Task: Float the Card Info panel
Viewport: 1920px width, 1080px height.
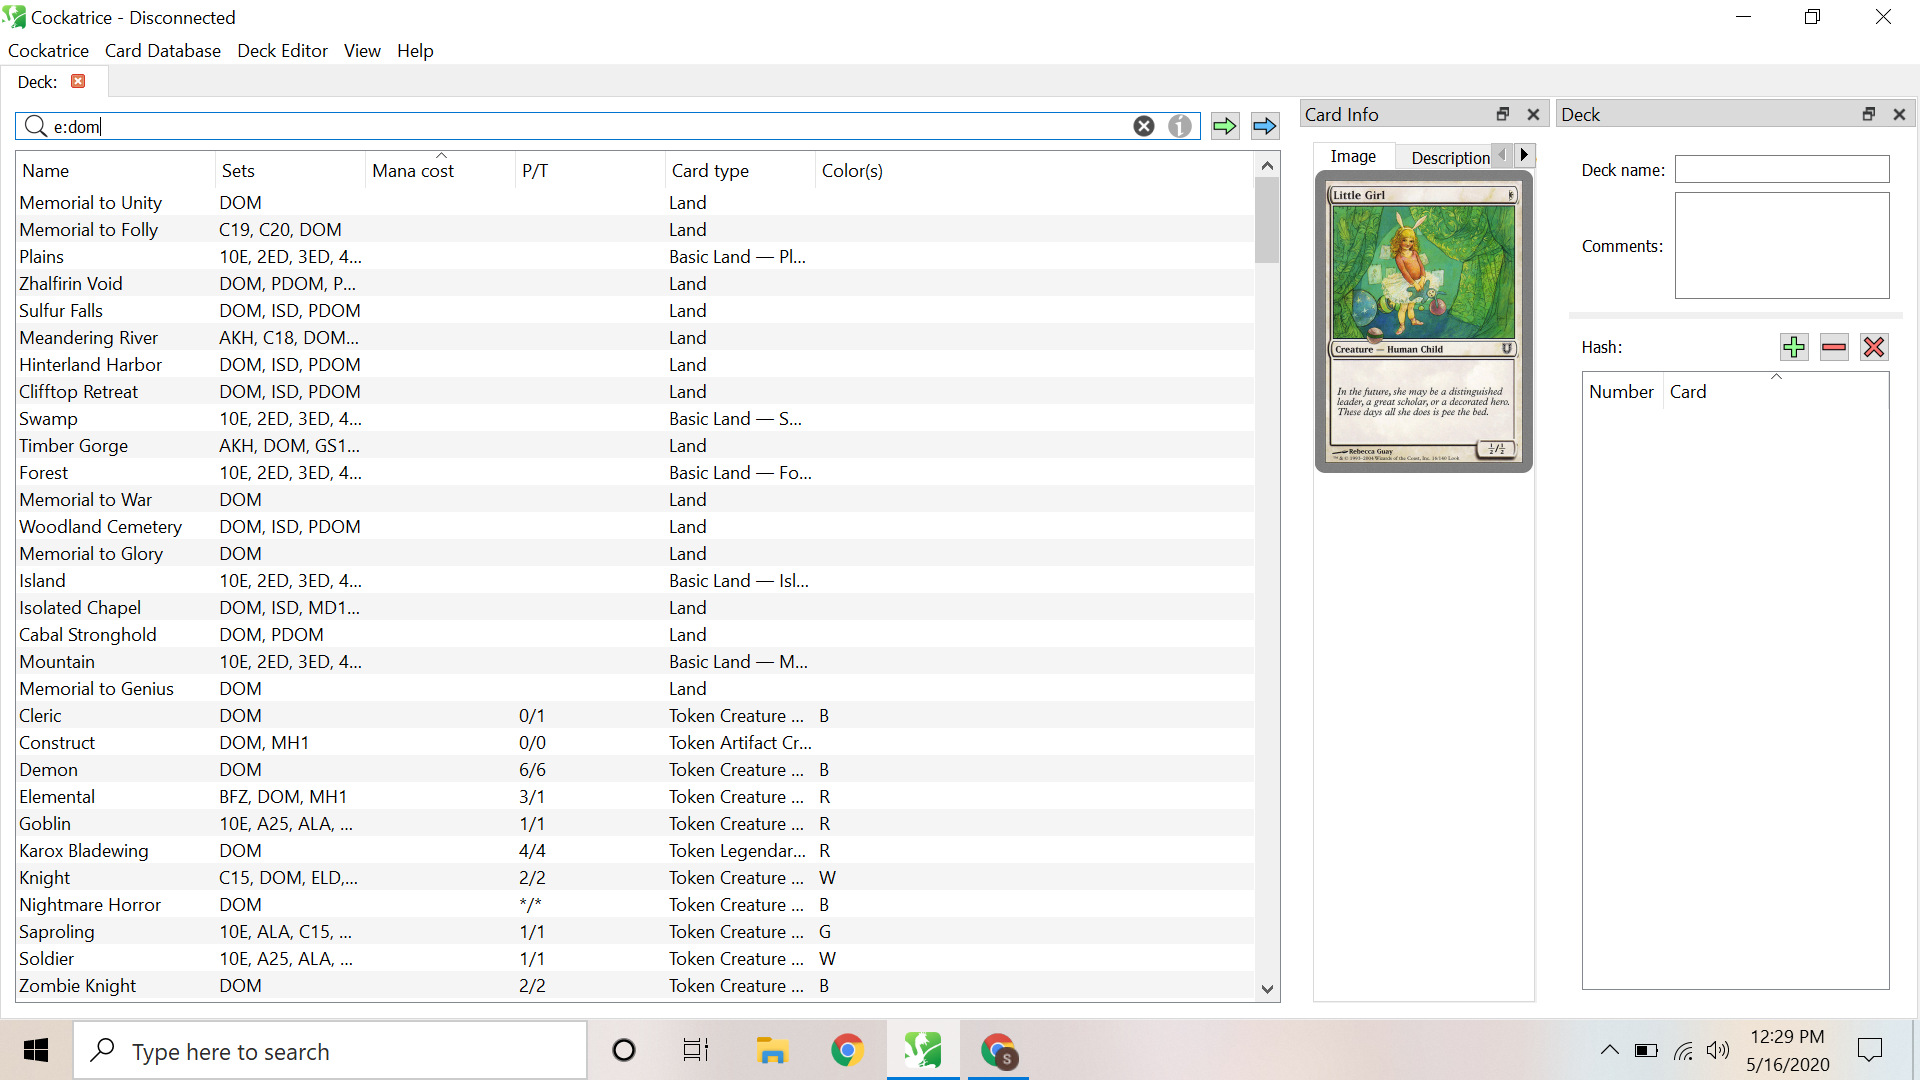Action: tap(1502, 114)
